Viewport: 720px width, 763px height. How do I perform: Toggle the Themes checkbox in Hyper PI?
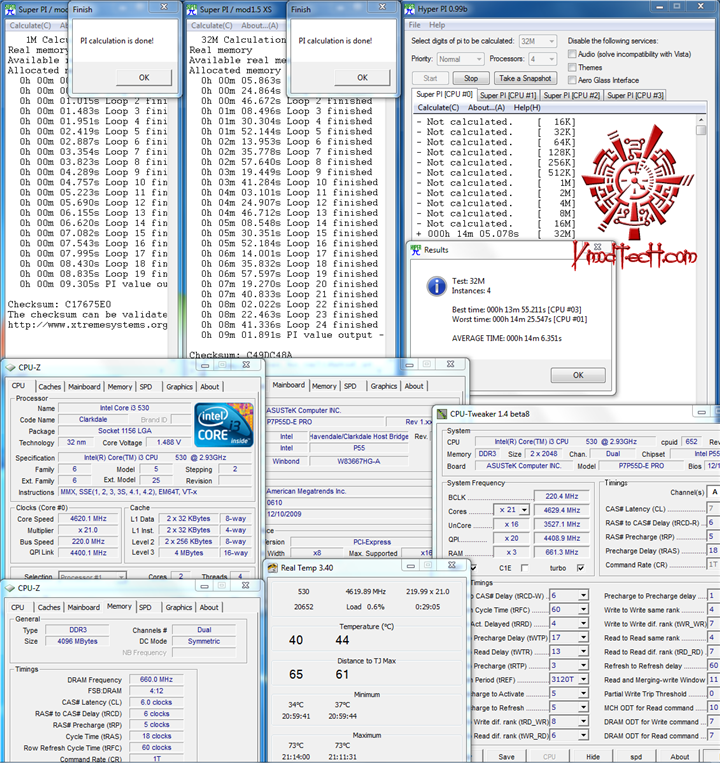(x=572, y=67)
